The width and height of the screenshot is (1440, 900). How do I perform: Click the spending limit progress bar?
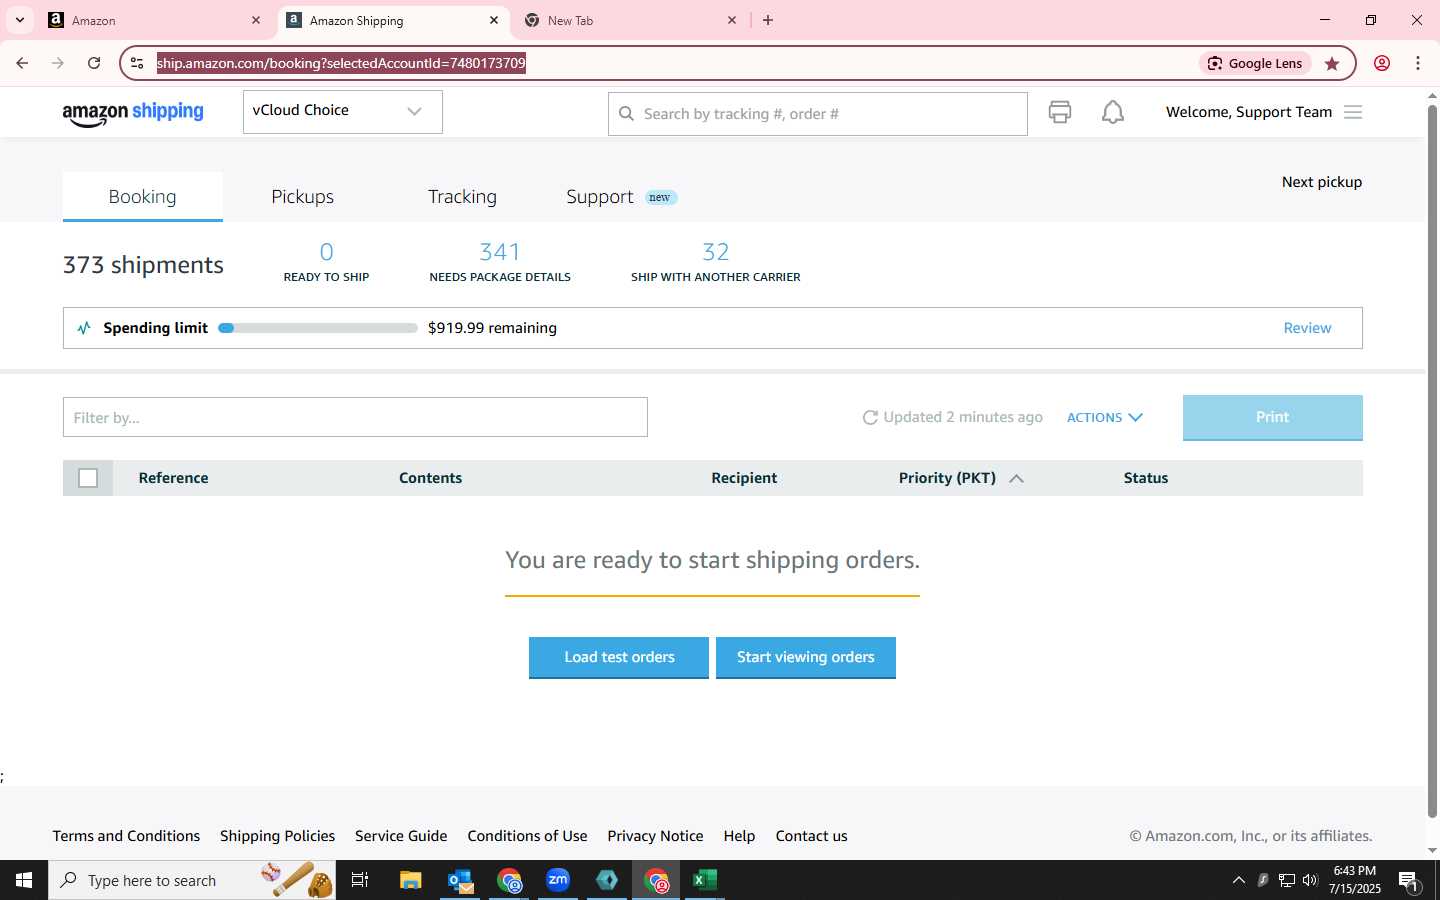(318, 328)
